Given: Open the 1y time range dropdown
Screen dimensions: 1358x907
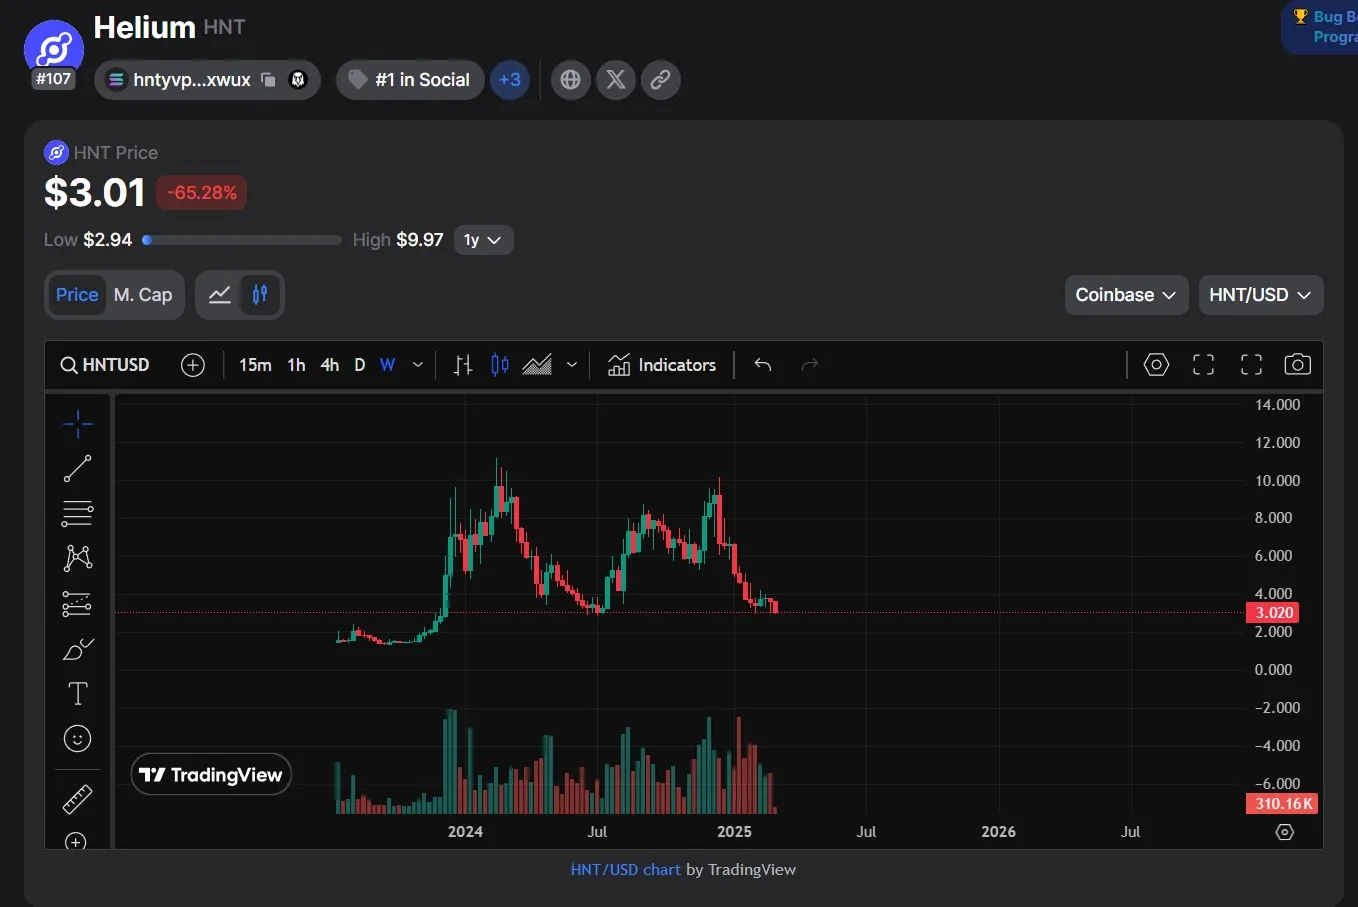Looking at the screenshot, I should (x=483, y=240).
